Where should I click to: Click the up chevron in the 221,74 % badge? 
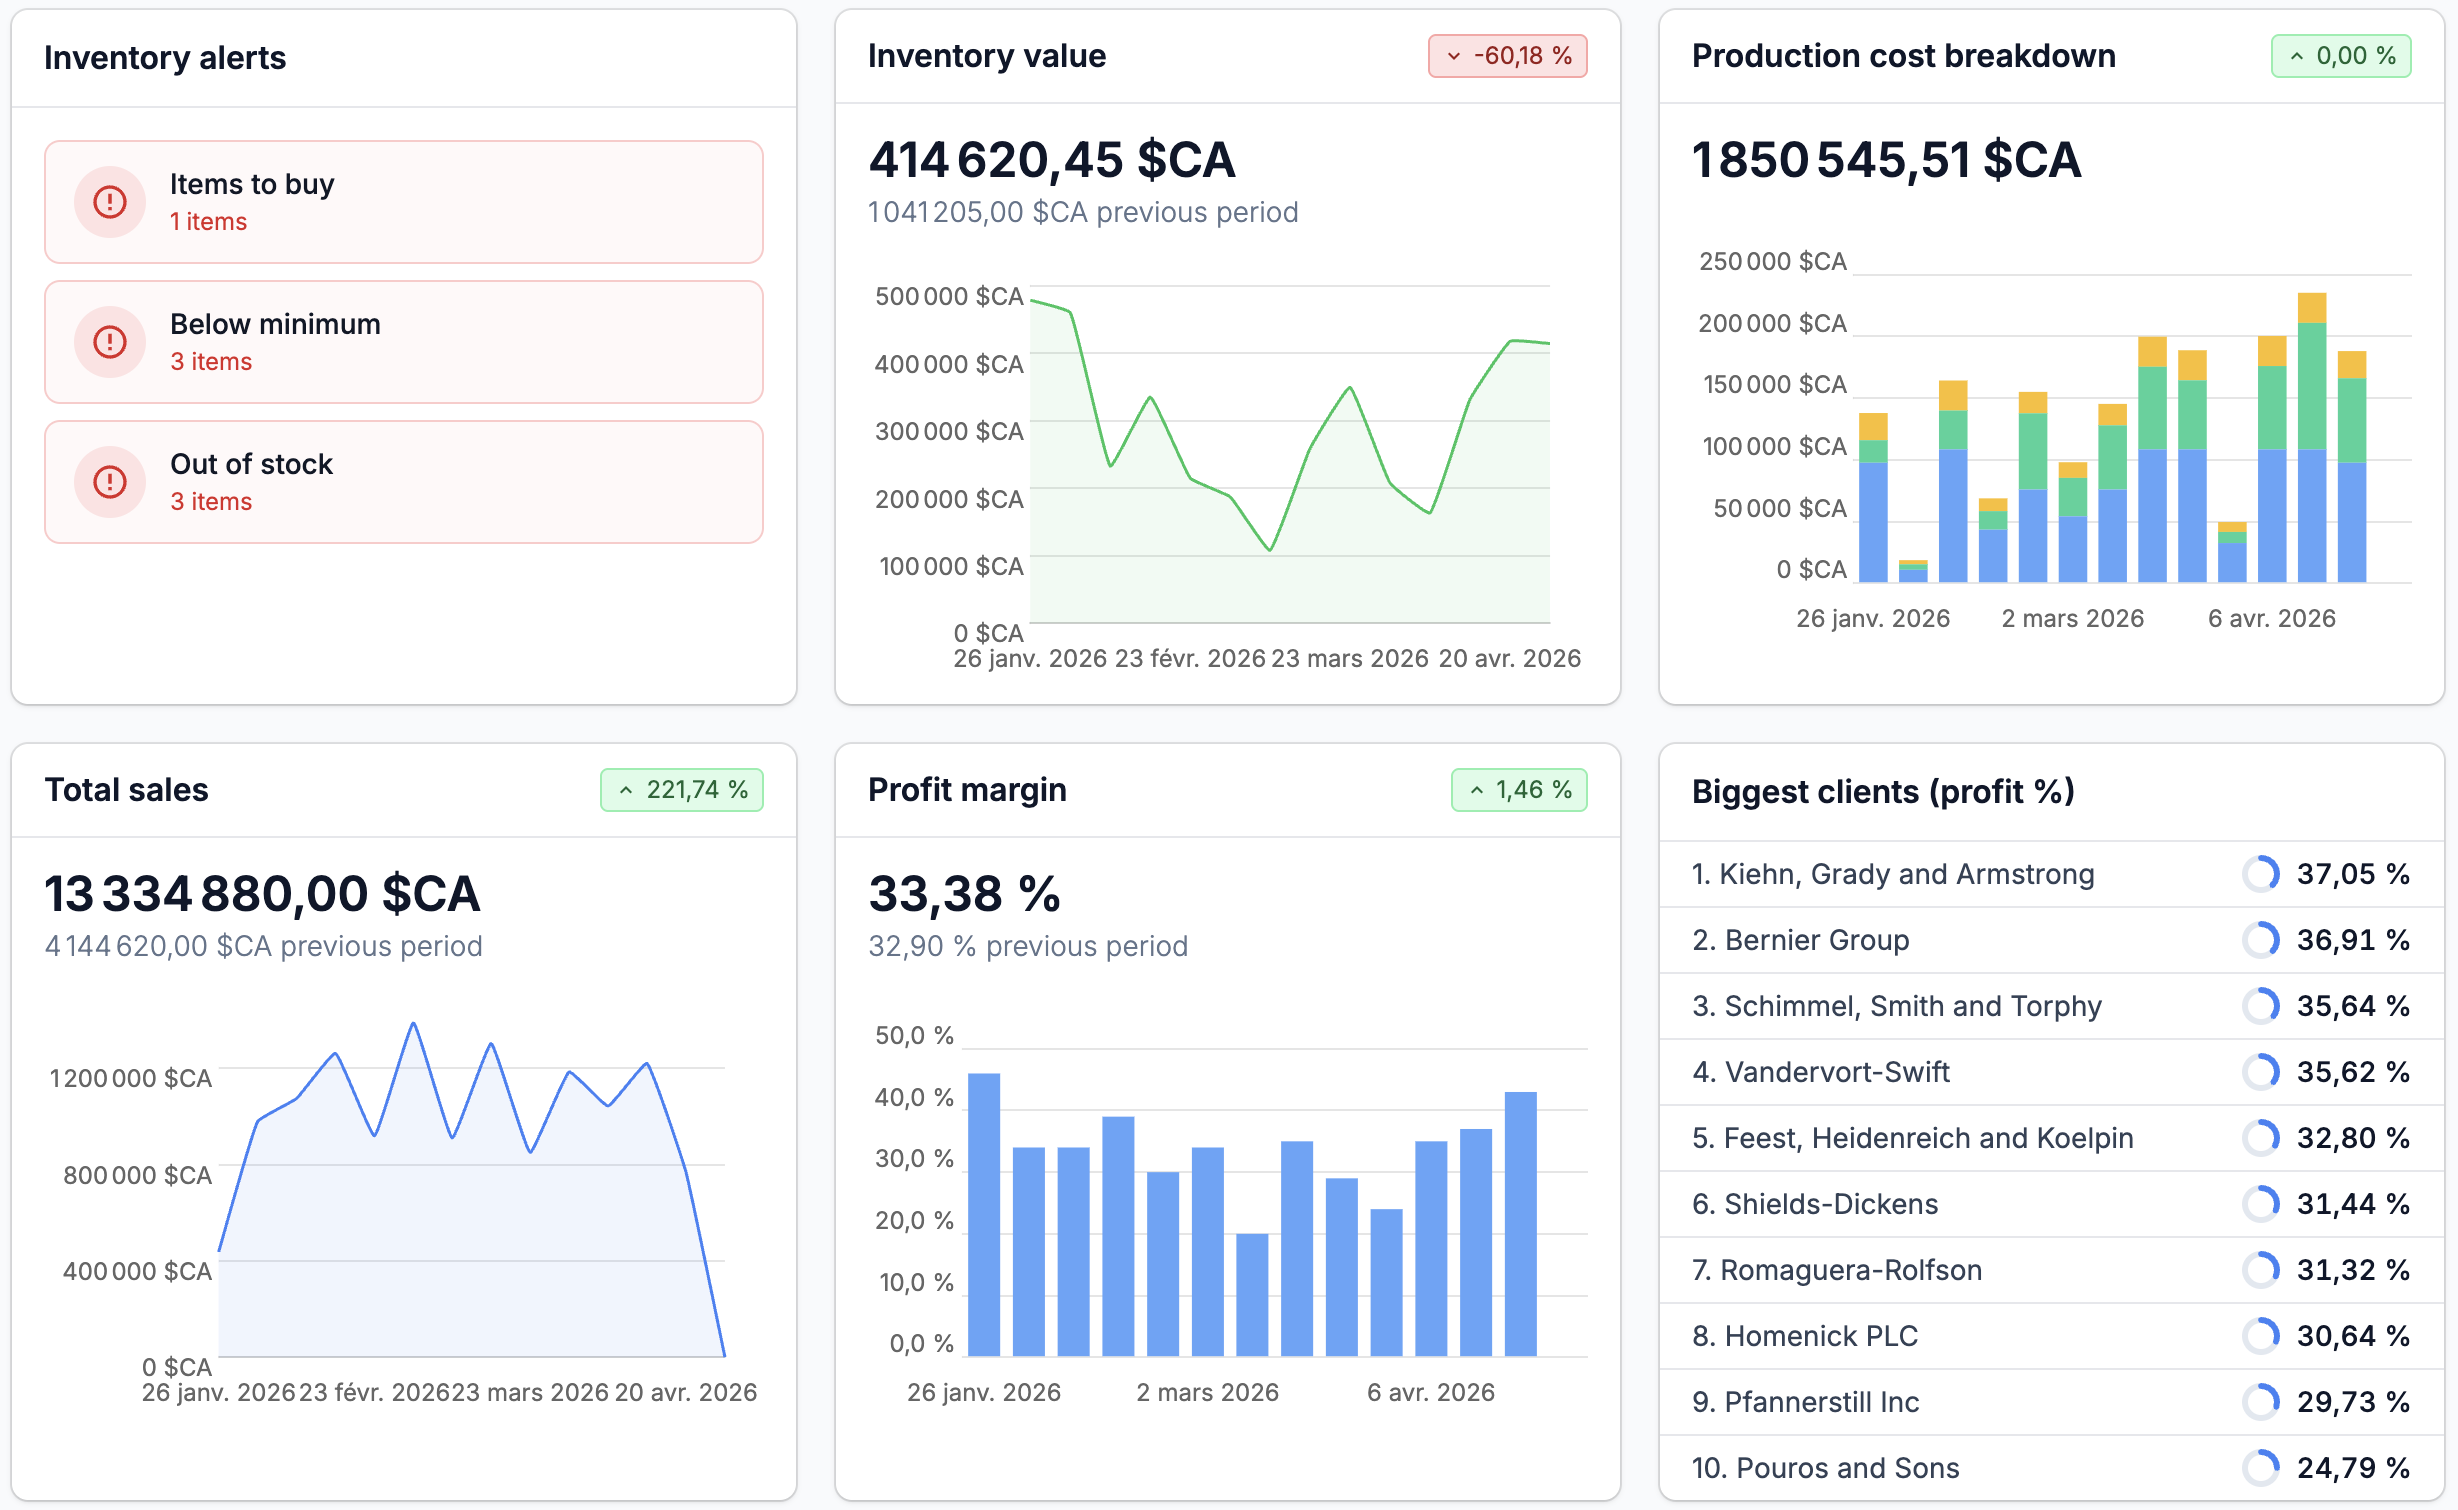[626, 790]
